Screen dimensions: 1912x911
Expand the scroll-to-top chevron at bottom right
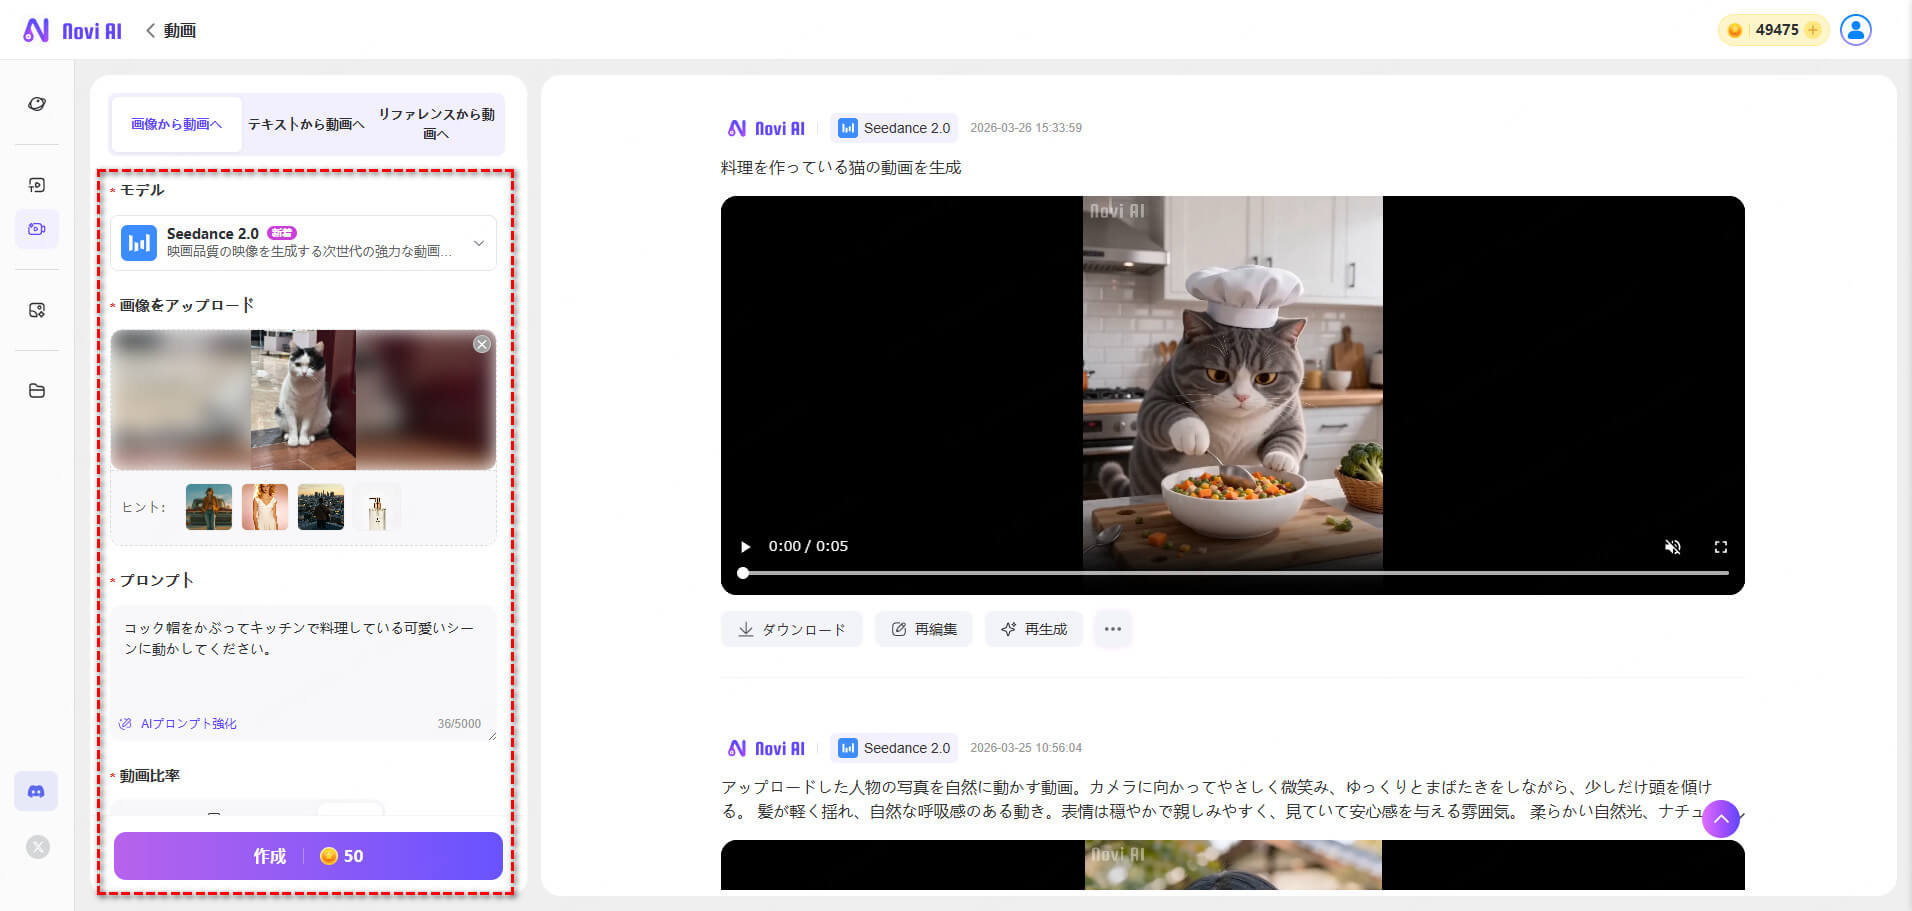(1721, 819)
